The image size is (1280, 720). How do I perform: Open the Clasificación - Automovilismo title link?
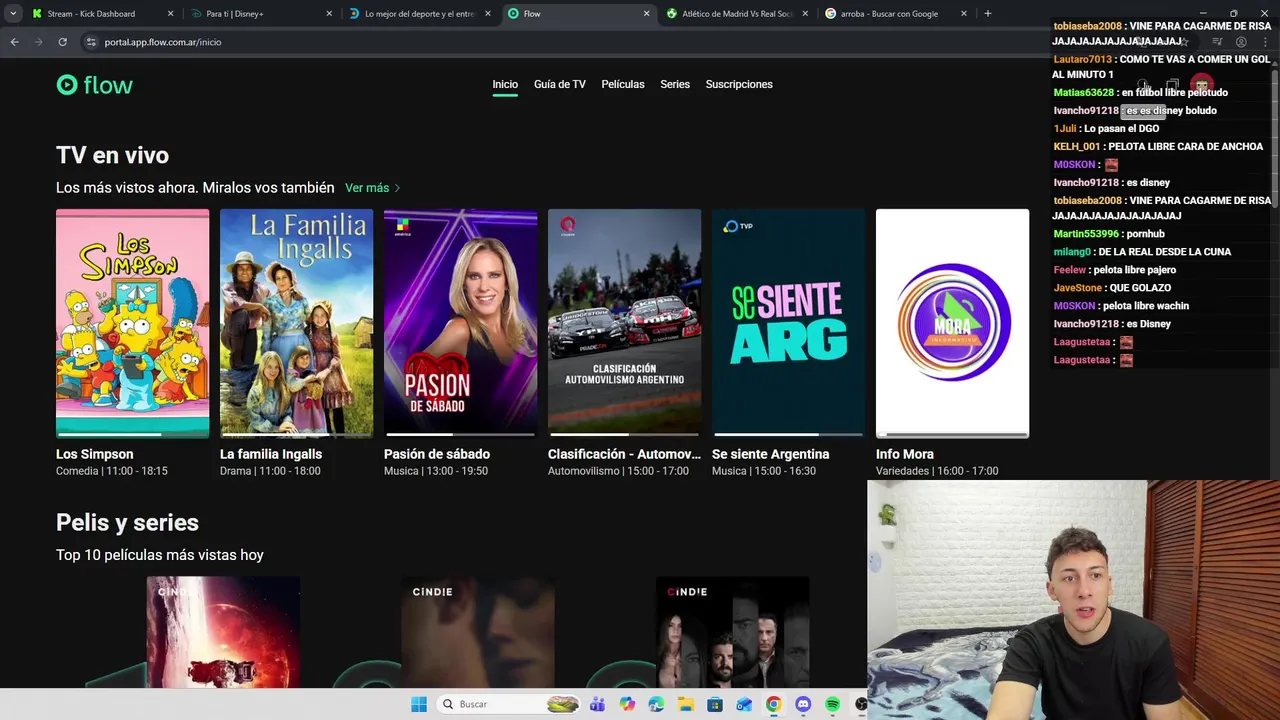(x=624, y=454)
